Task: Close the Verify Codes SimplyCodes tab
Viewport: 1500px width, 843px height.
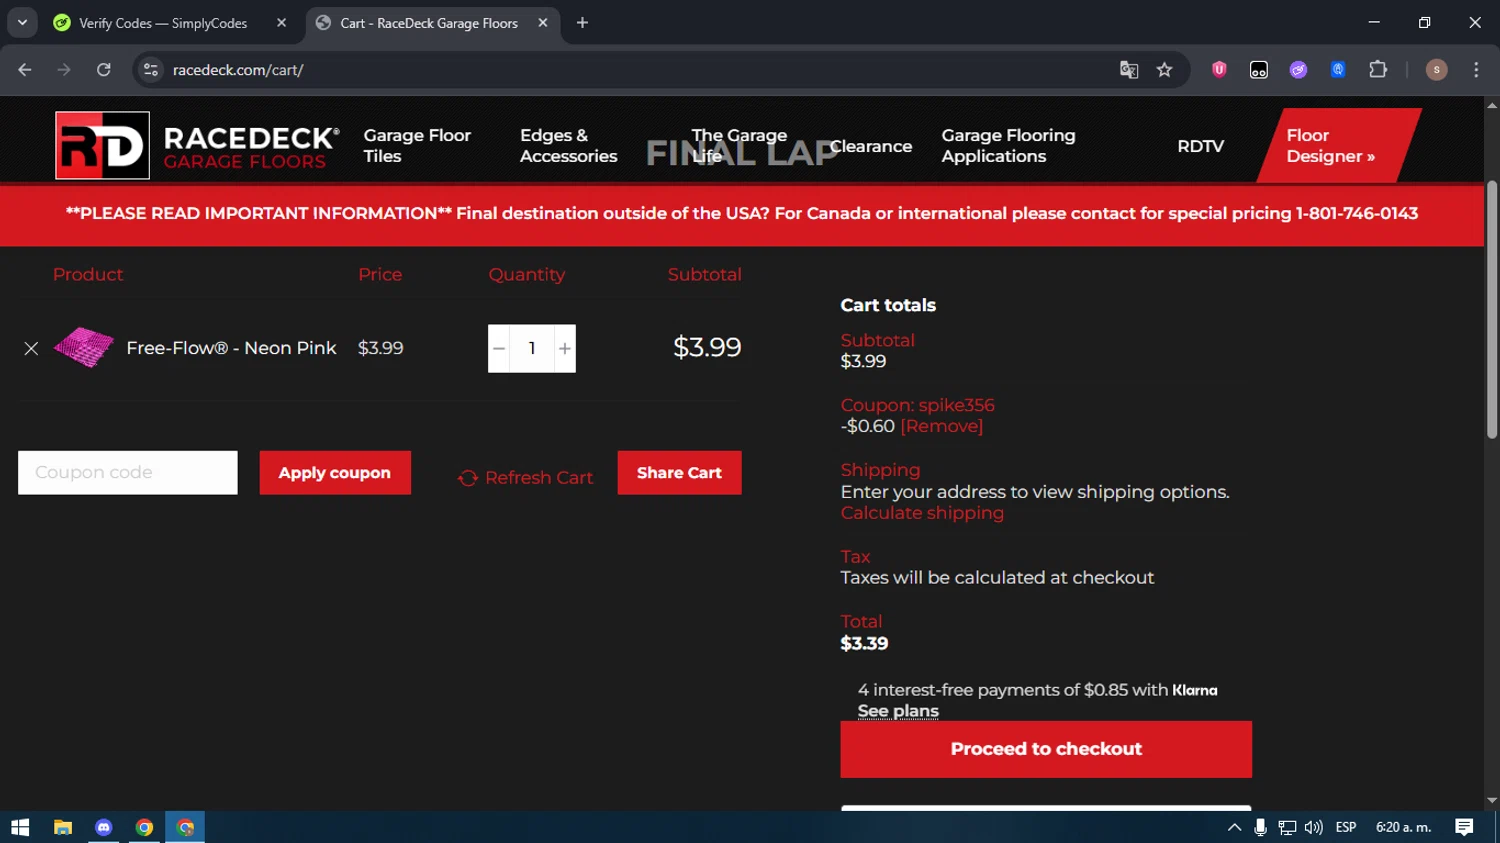Action: [x=281, y=23]
